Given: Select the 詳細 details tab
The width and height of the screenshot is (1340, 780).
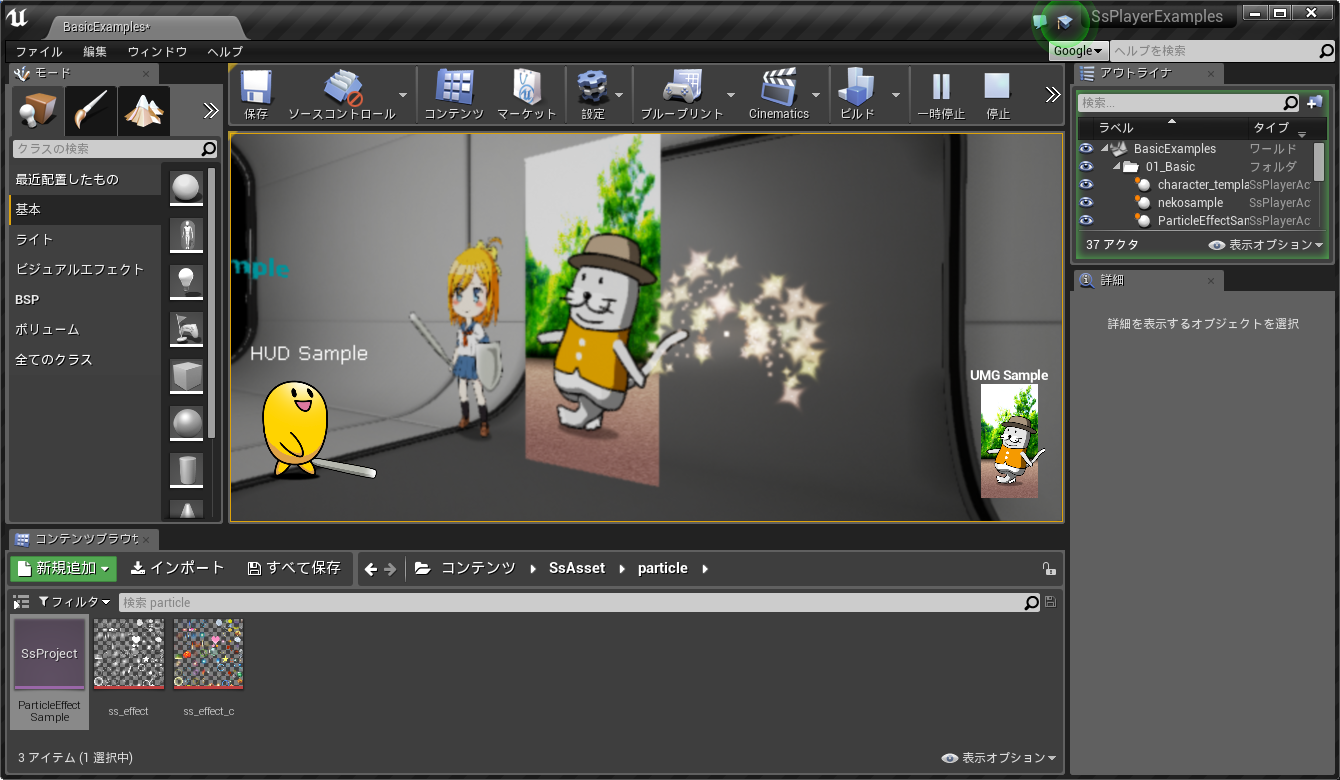Looking at the screenshot, I should click(x=1147, y=281).
